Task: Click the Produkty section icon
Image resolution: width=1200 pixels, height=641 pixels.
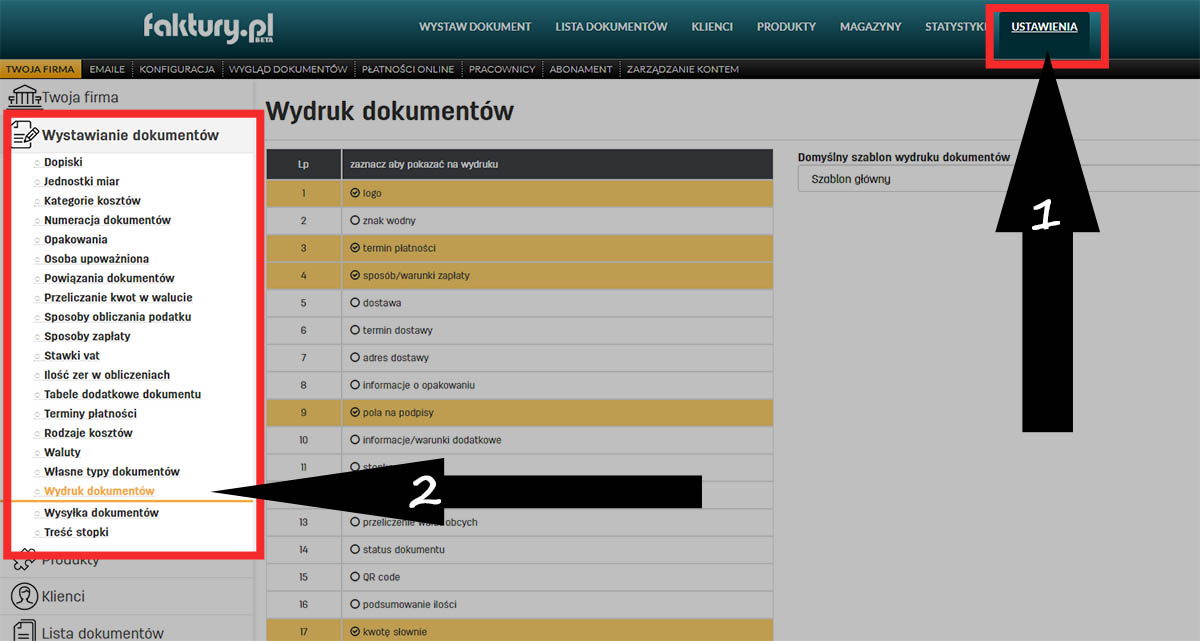Action: click(x=22, y=556)
